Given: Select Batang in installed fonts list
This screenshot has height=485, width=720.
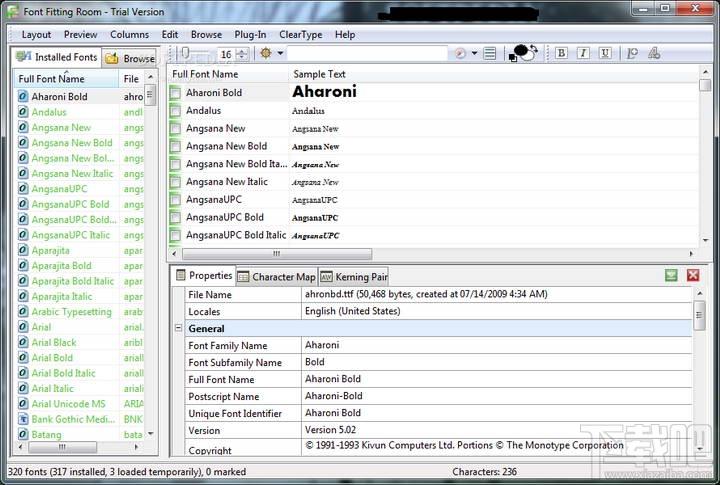Looking at the screenshot, I should 46,434.
